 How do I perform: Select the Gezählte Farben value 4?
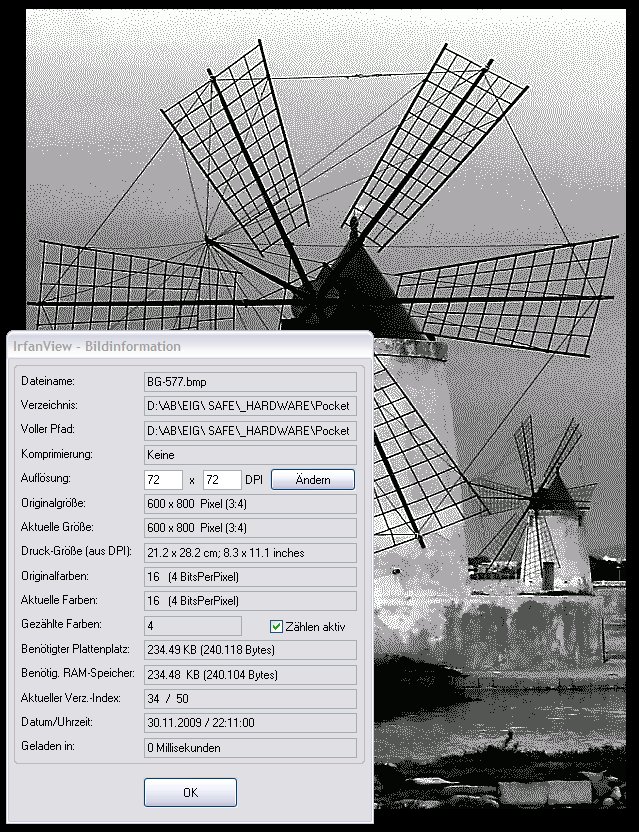193,626
